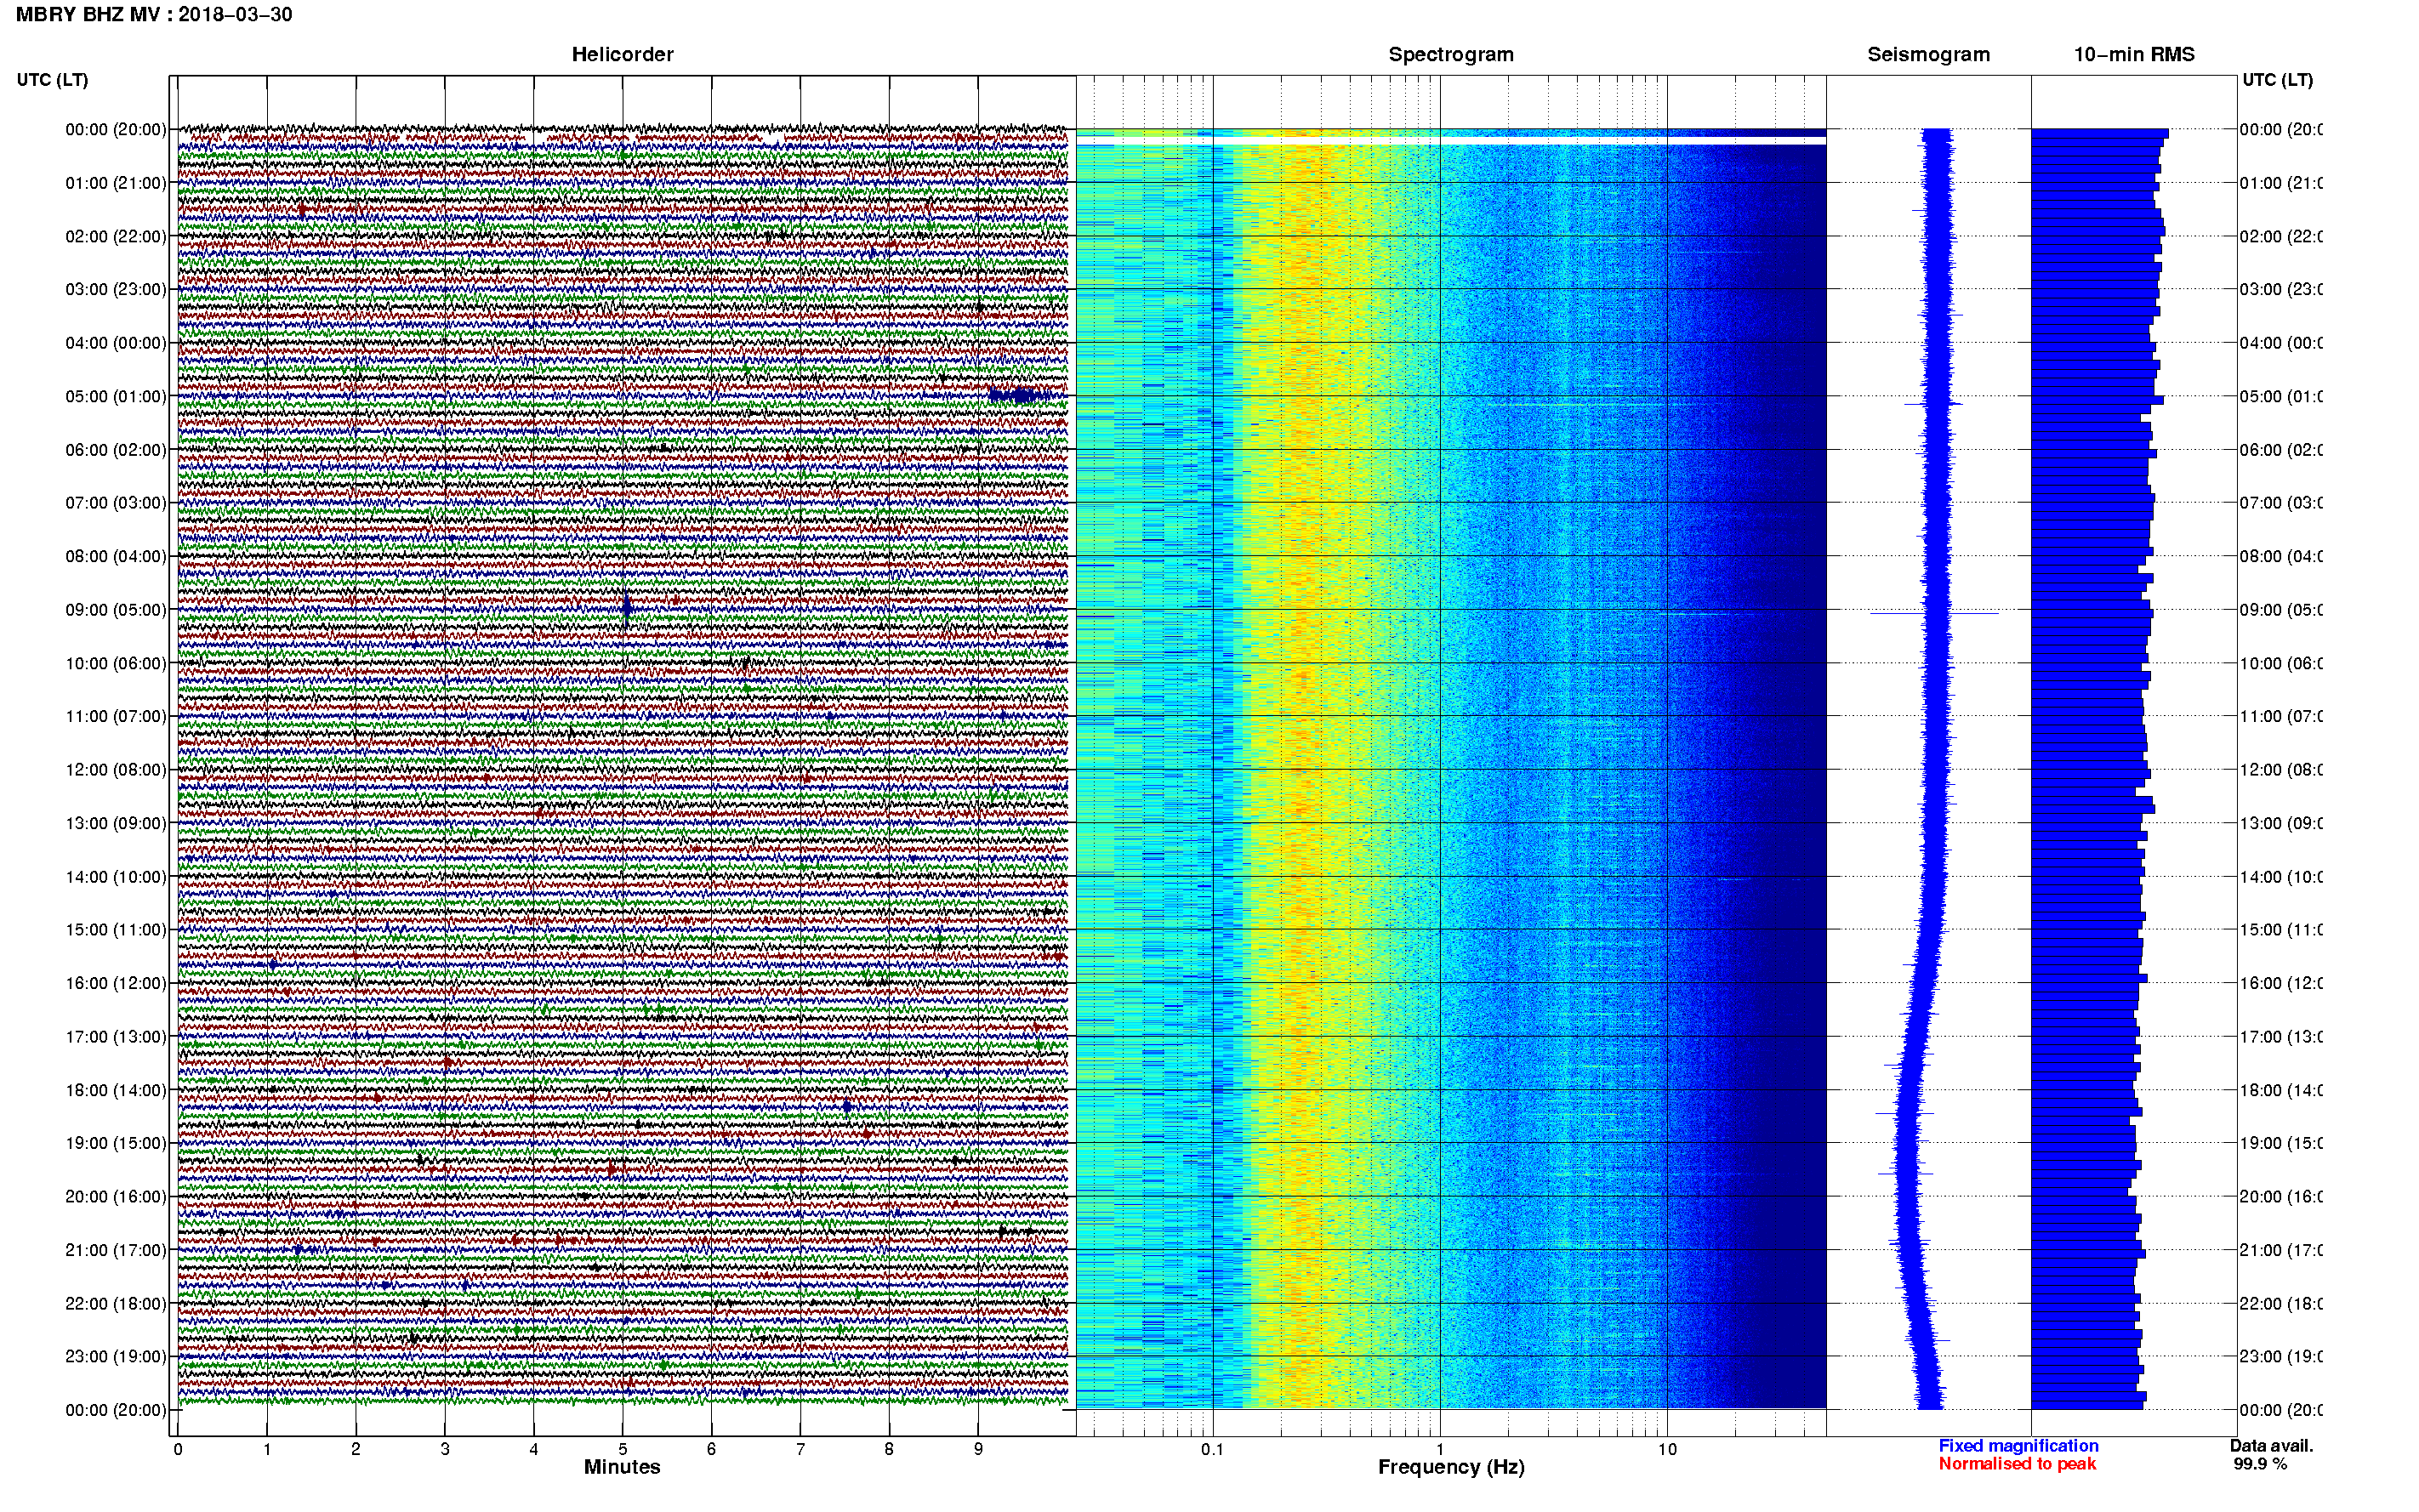This screenshot has width=2419, height=1512.
Task: Click the 19:00 (15:00) time label
Action: pyautogui.click(x=116, y=1143)
